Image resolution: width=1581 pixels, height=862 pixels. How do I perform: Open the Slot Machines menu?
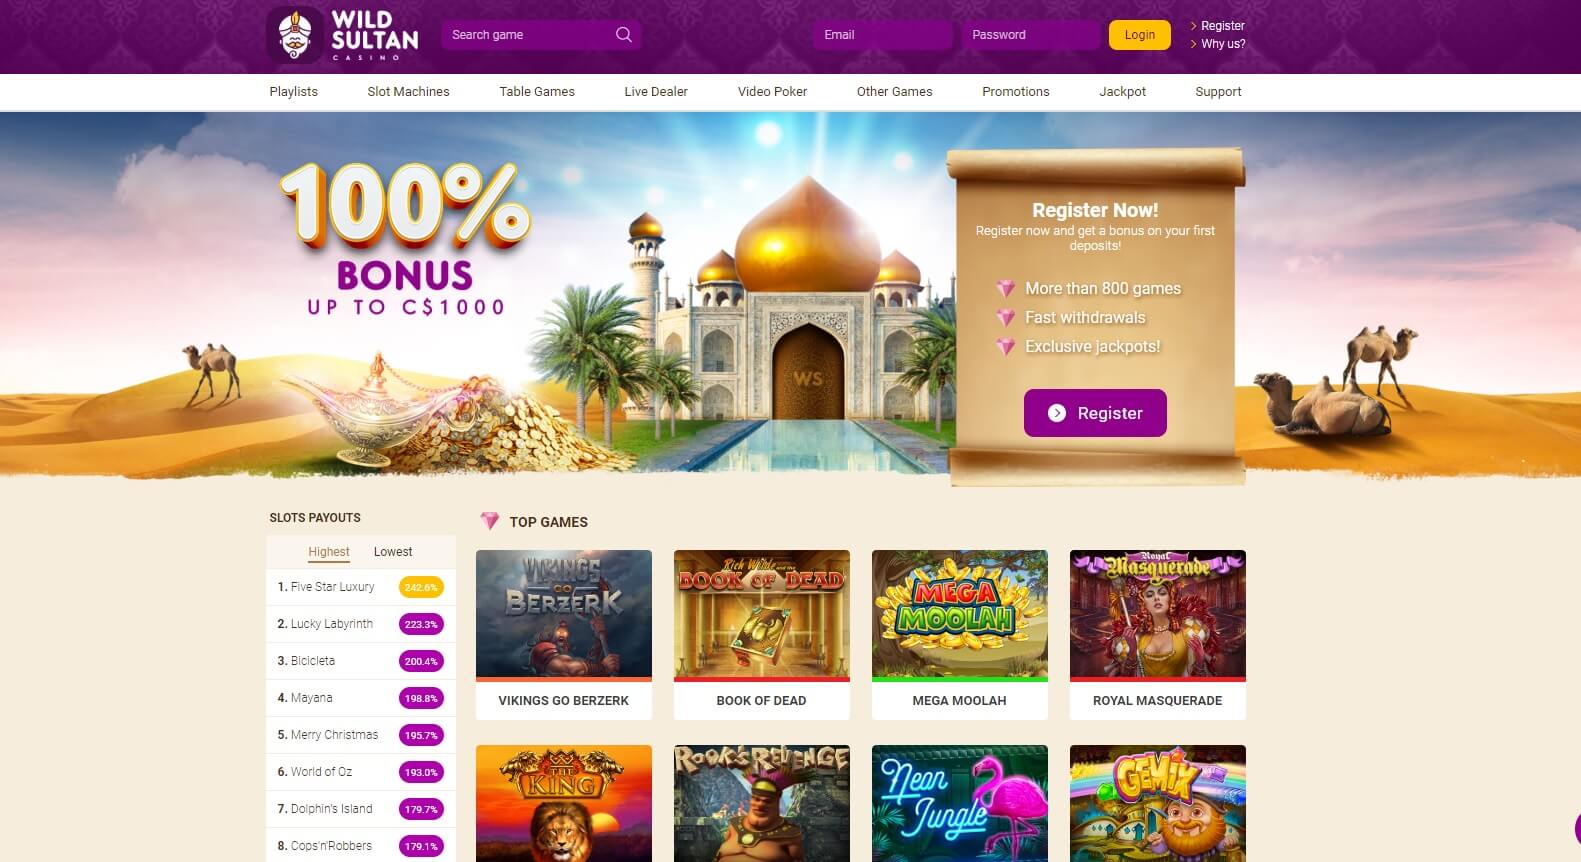tap(408, 91)
